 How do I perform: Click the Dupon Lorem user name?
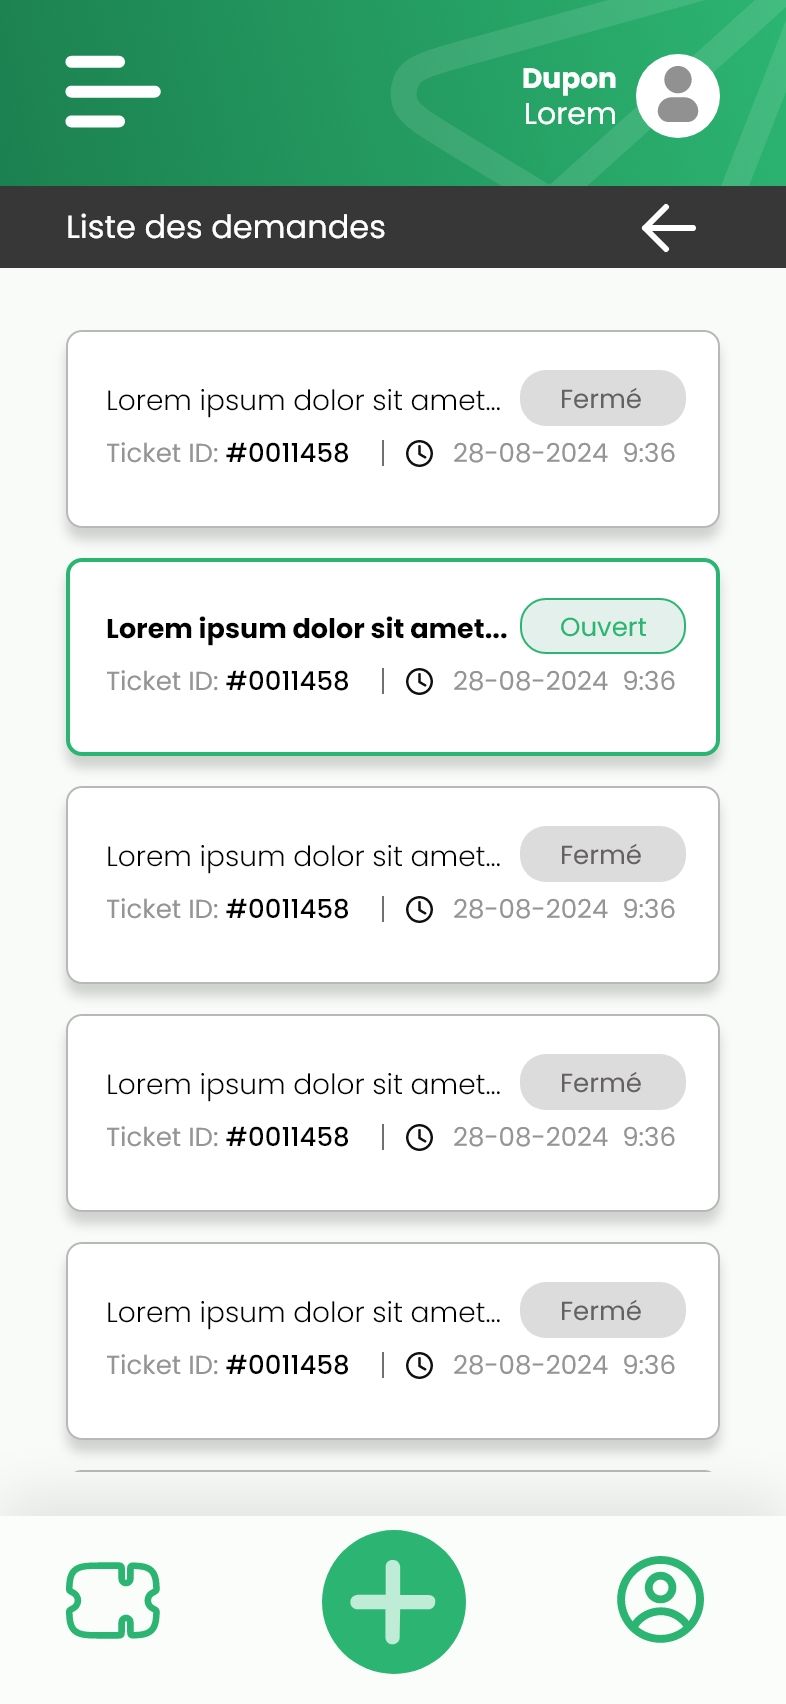(x=568, y=96)
